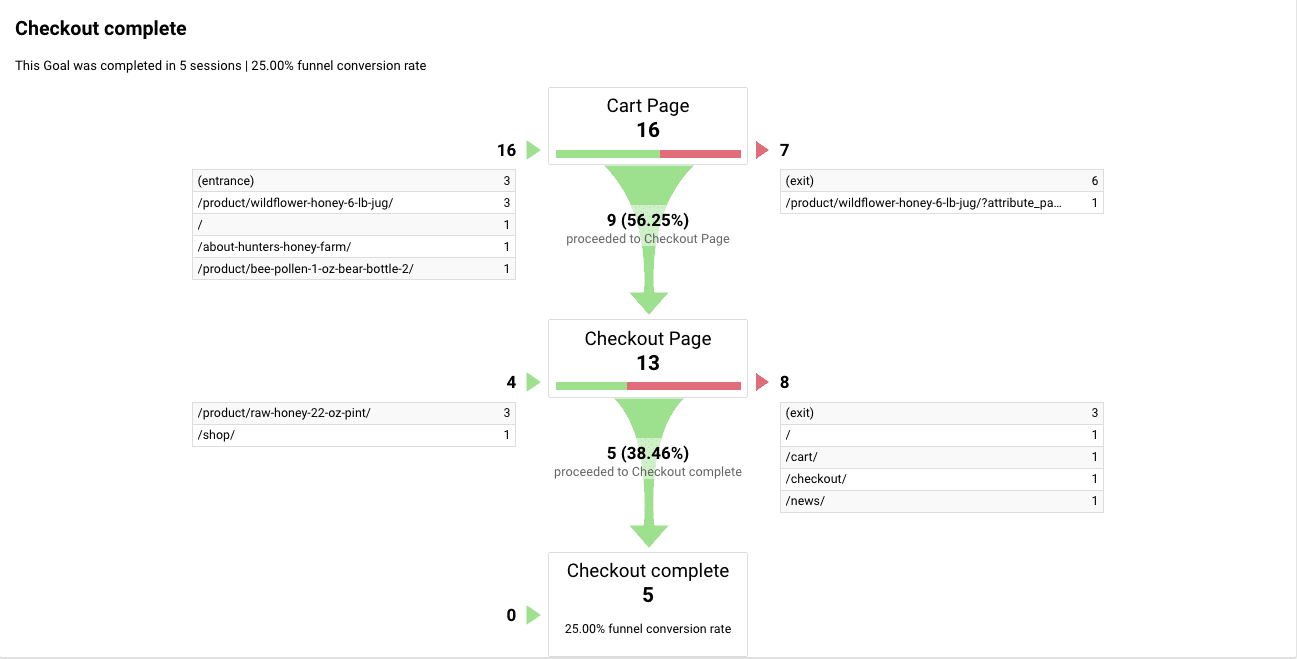Image resolution: width=1297 pixels, height=659 pixels.
Task: Click the red exit arrow beside Checkout Page
Action: tap(762, 382)
